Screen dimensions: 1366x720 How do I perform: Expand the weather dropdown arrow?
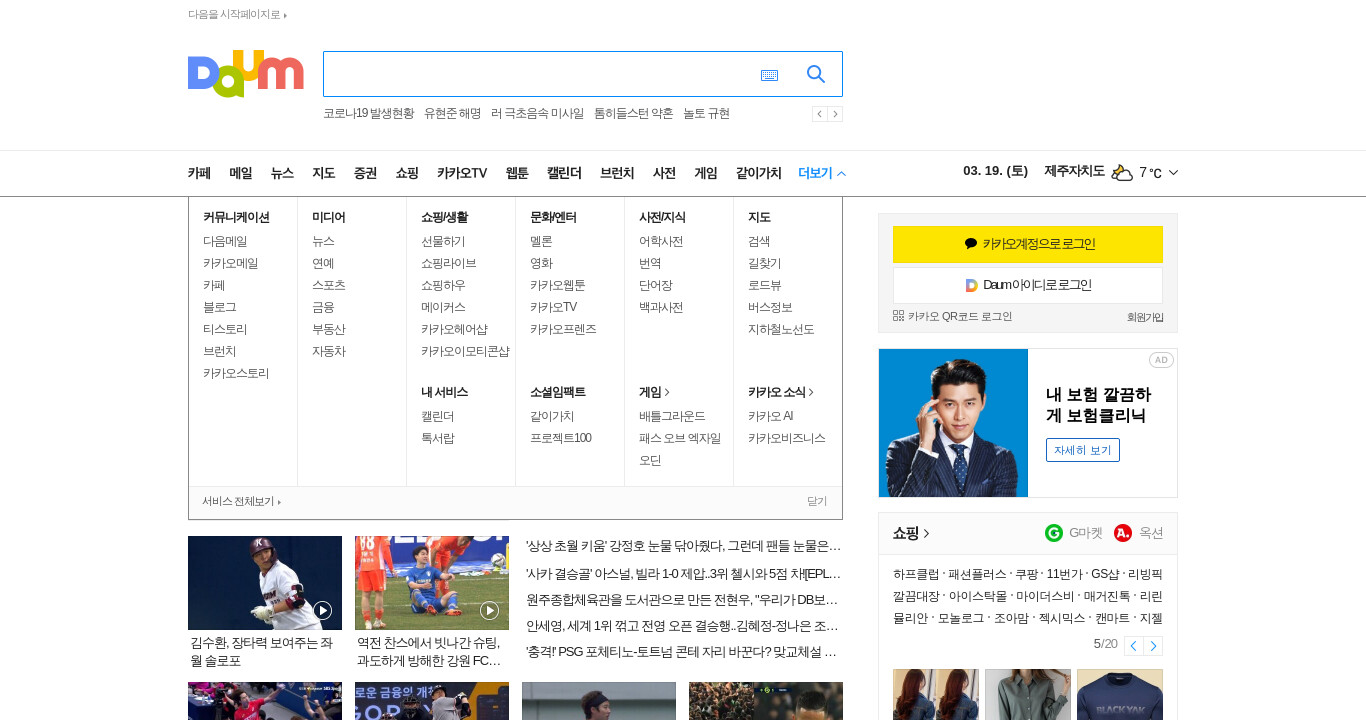1174,173
